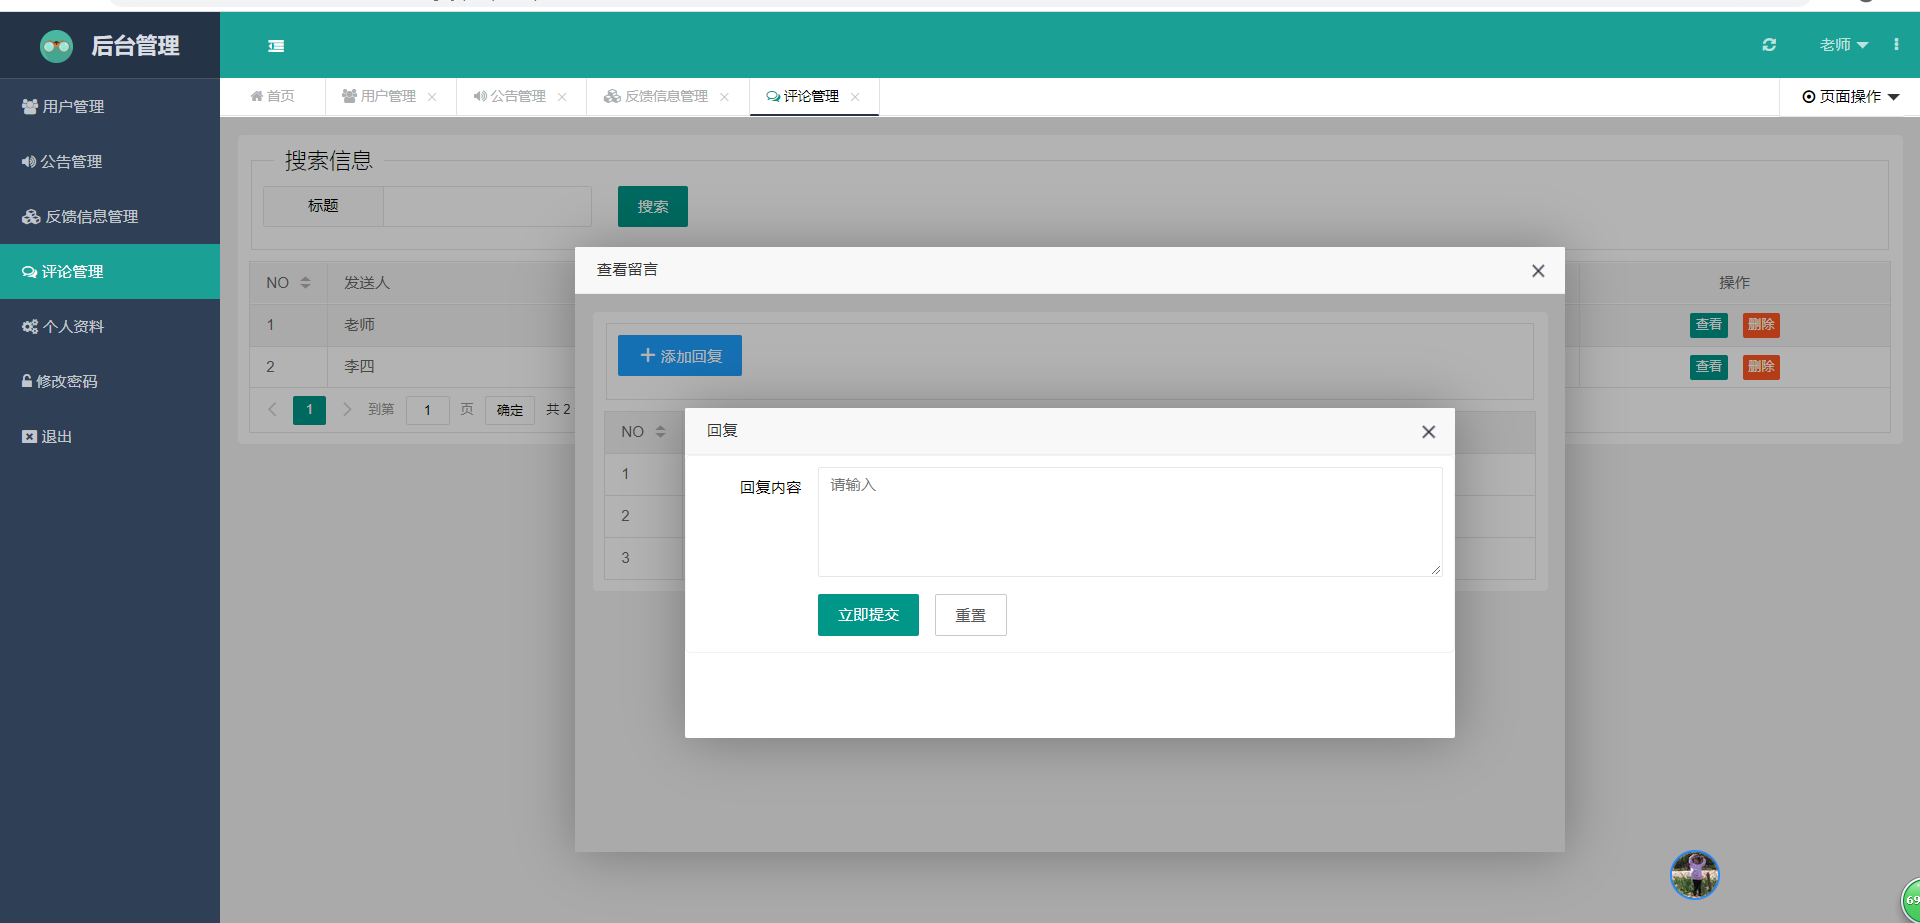The height and width of the screenshot is (923, 1920).
Task: Click the 李四 sender cell
Action: 359,367
